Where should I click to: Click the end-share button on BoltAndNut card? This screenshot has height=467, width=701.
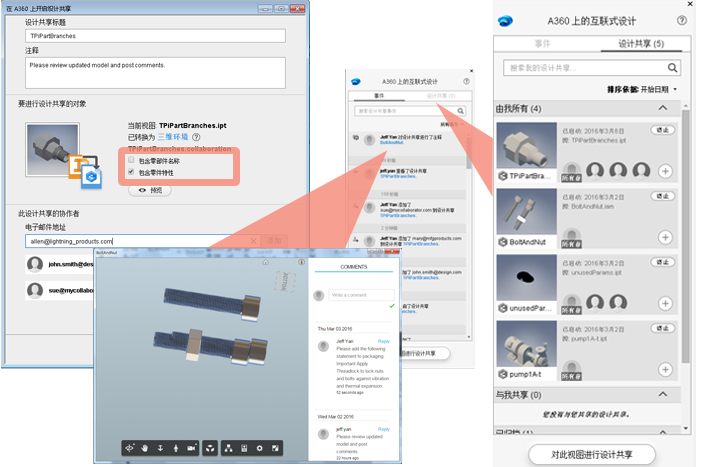tap(663, 196)
